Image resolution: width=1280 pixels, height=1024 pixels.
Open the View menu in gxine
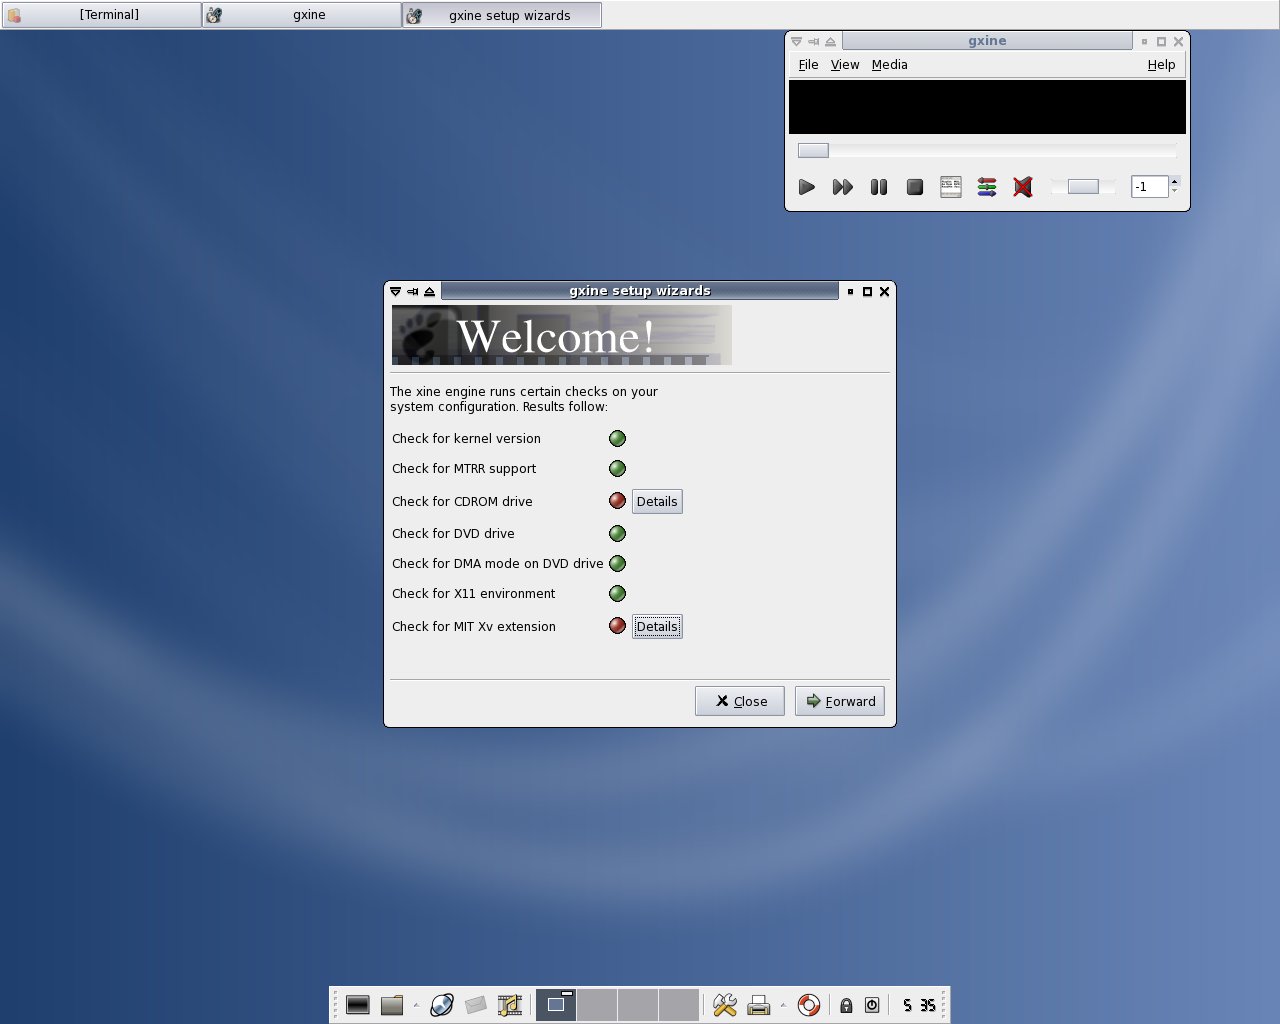[x=845, y=65]
